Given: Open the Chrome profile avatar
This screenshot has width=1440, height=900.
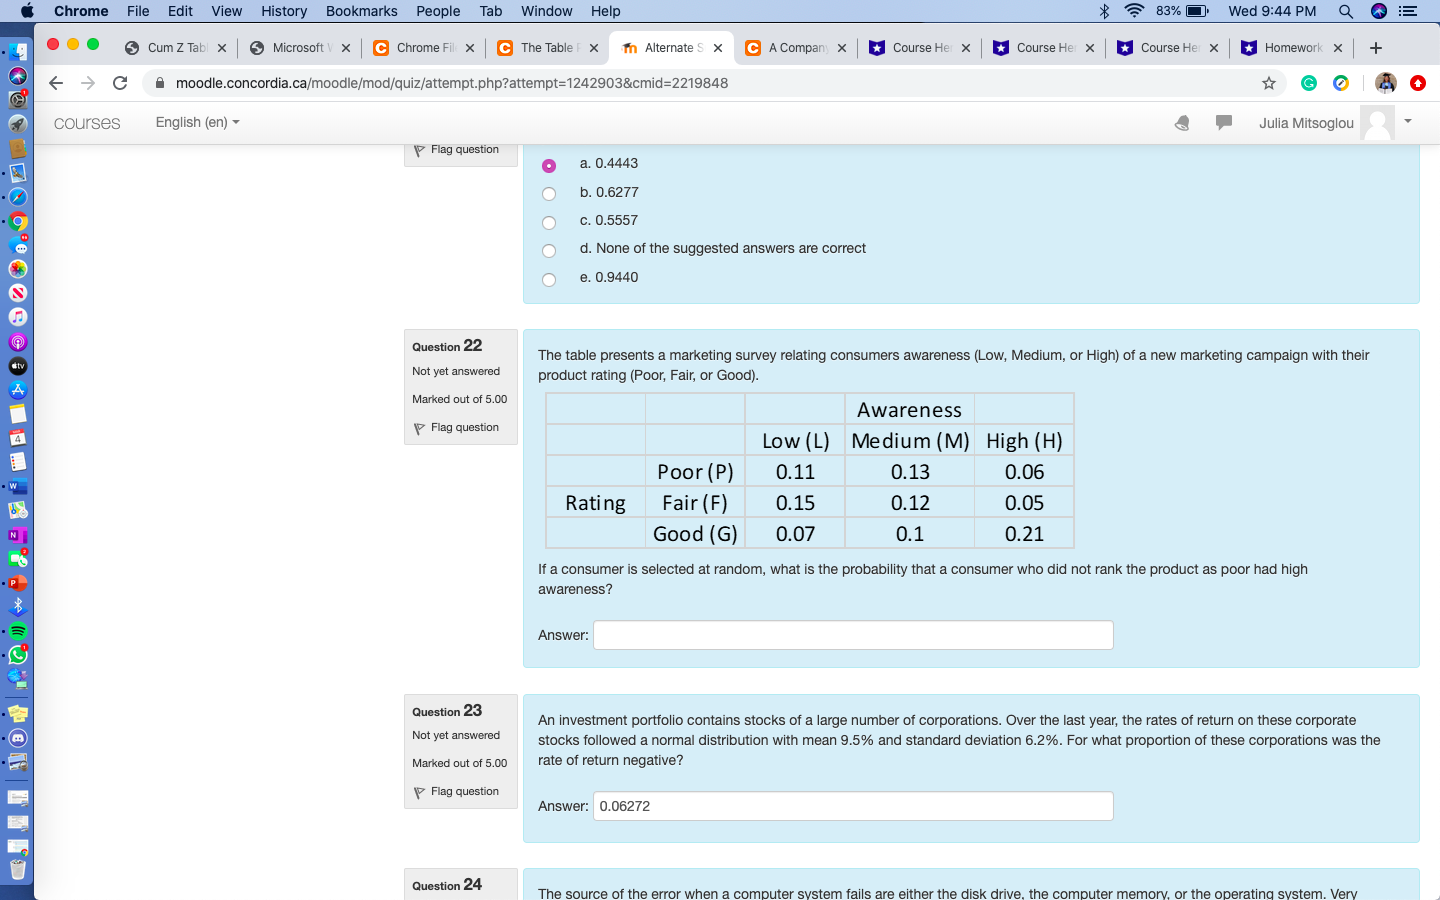Looking at the screenshot, I should [1385, 83].
